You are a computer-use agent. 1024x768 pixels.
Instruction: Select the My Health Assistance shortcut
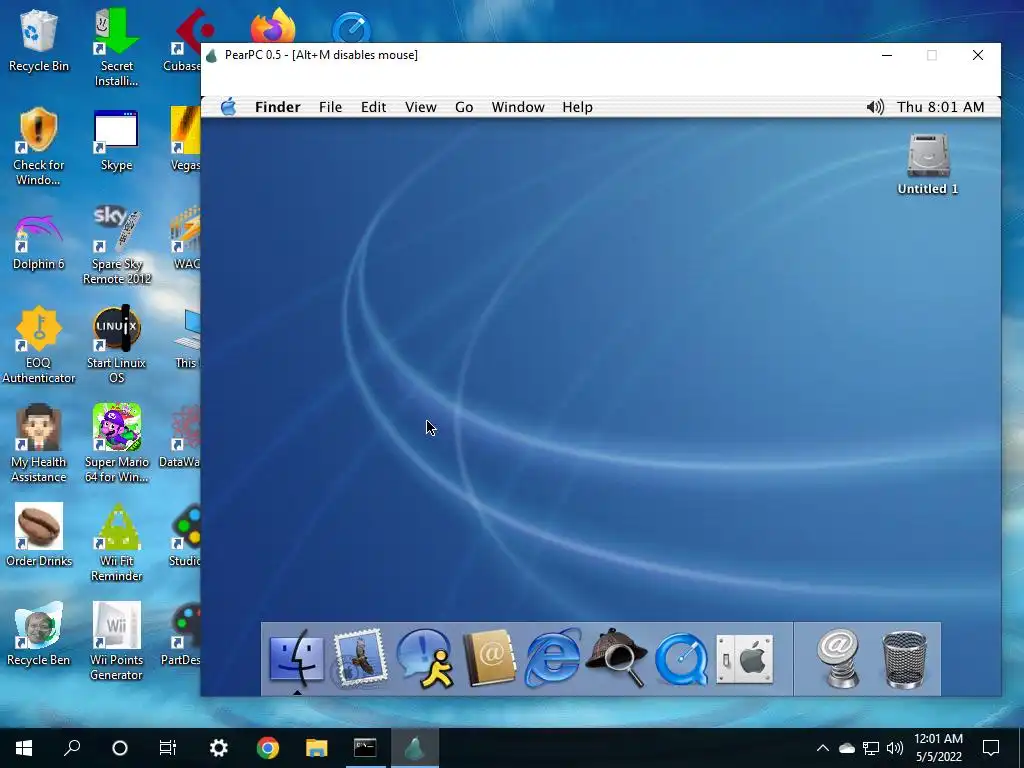(x=39, y=444)
